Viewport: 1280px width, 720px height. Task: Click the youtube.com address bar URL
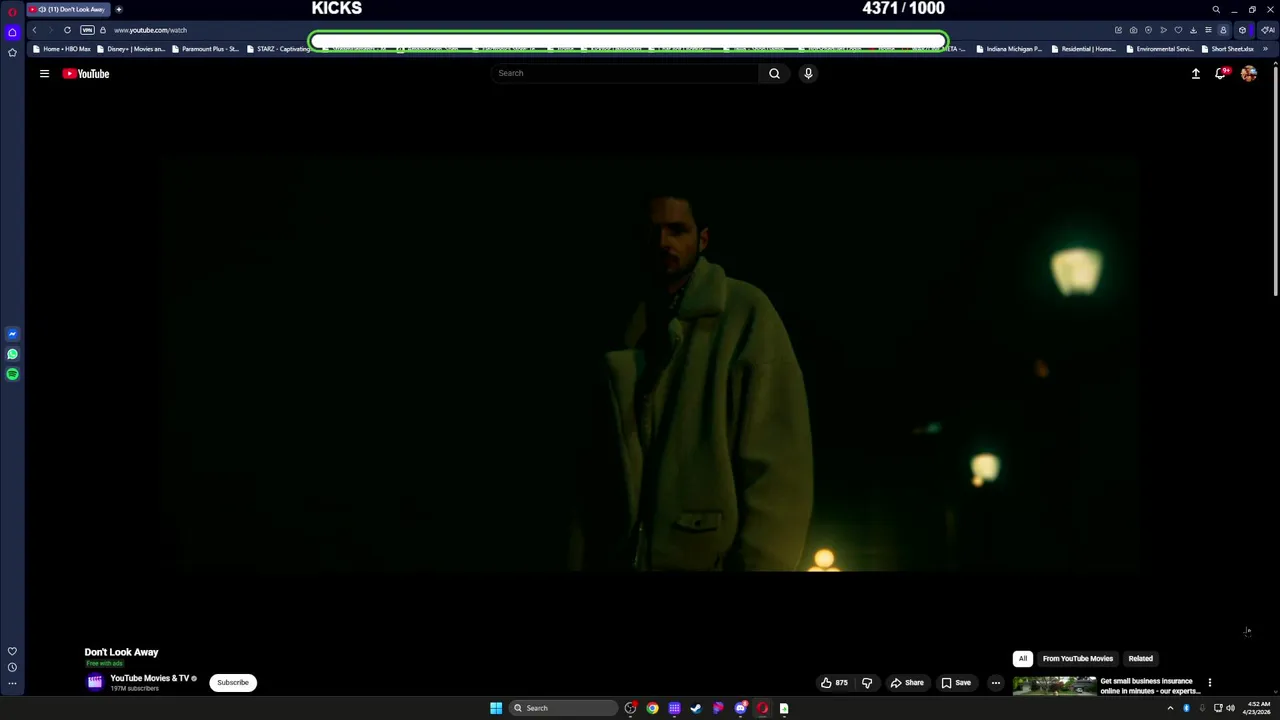pyautogui.click(x=150, y=30)
